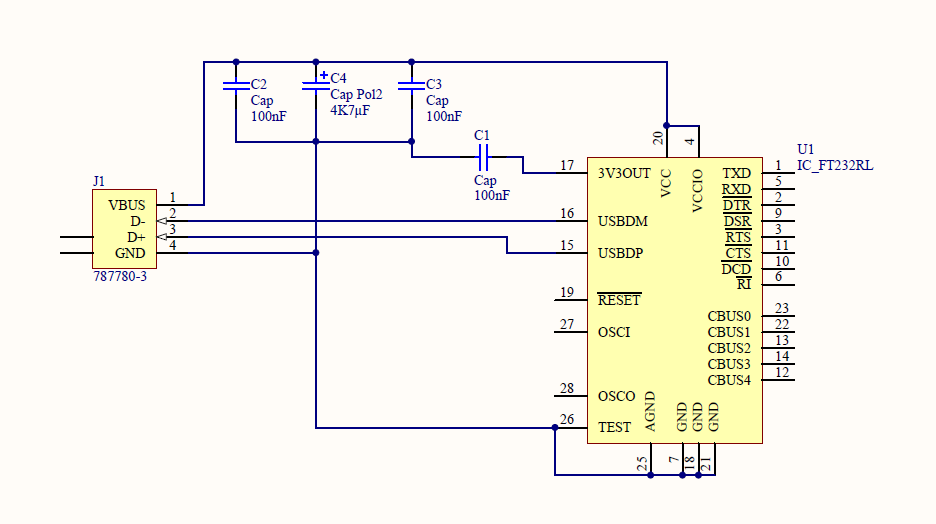Click pin number 26 on U1

567,420
